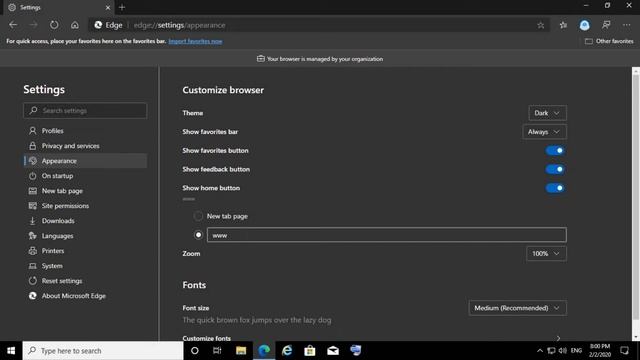This screenshot has height=360, width=640.
Task: Expand Customize fonts chevron
Action: 558,338
